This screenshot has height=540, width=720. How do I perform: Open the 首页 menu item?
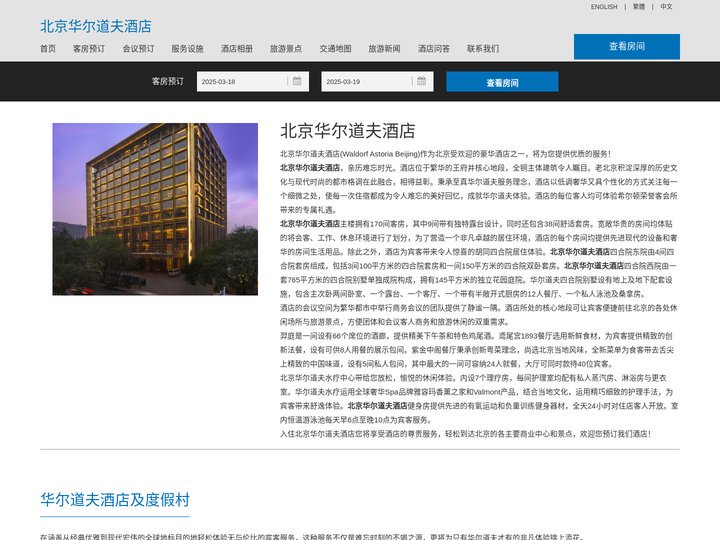[48, 49]
